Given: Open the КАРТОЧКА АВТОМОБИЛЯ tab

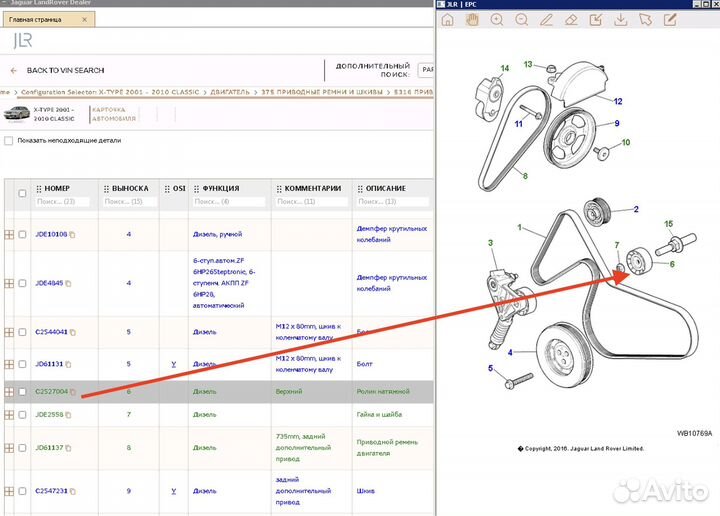Looking at the screenshot, I should click(x=114, y=114).
